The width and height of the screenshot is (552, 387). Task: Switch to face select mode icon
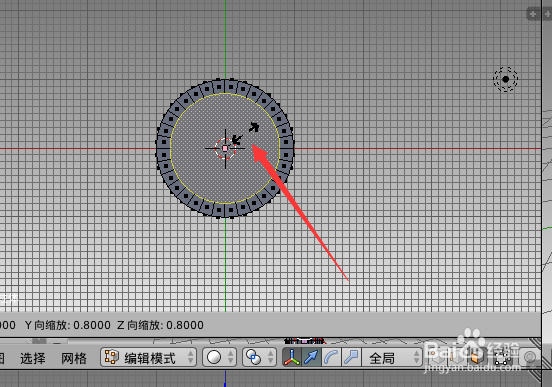tap(477, 357)
